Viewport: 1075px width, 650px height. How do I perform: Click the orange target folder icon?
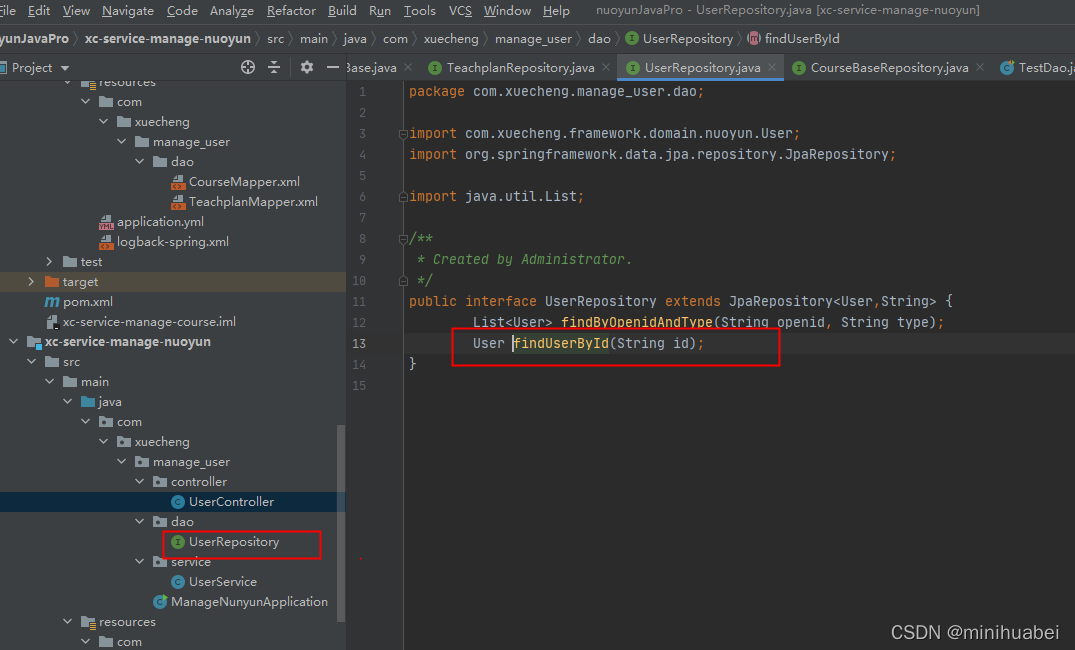coord(51,282)
